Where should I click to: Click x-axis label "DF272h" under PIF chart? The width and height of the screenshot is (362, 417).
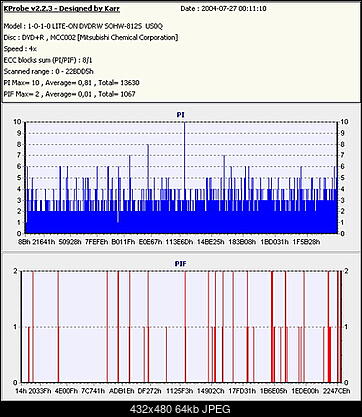(149, 391)
